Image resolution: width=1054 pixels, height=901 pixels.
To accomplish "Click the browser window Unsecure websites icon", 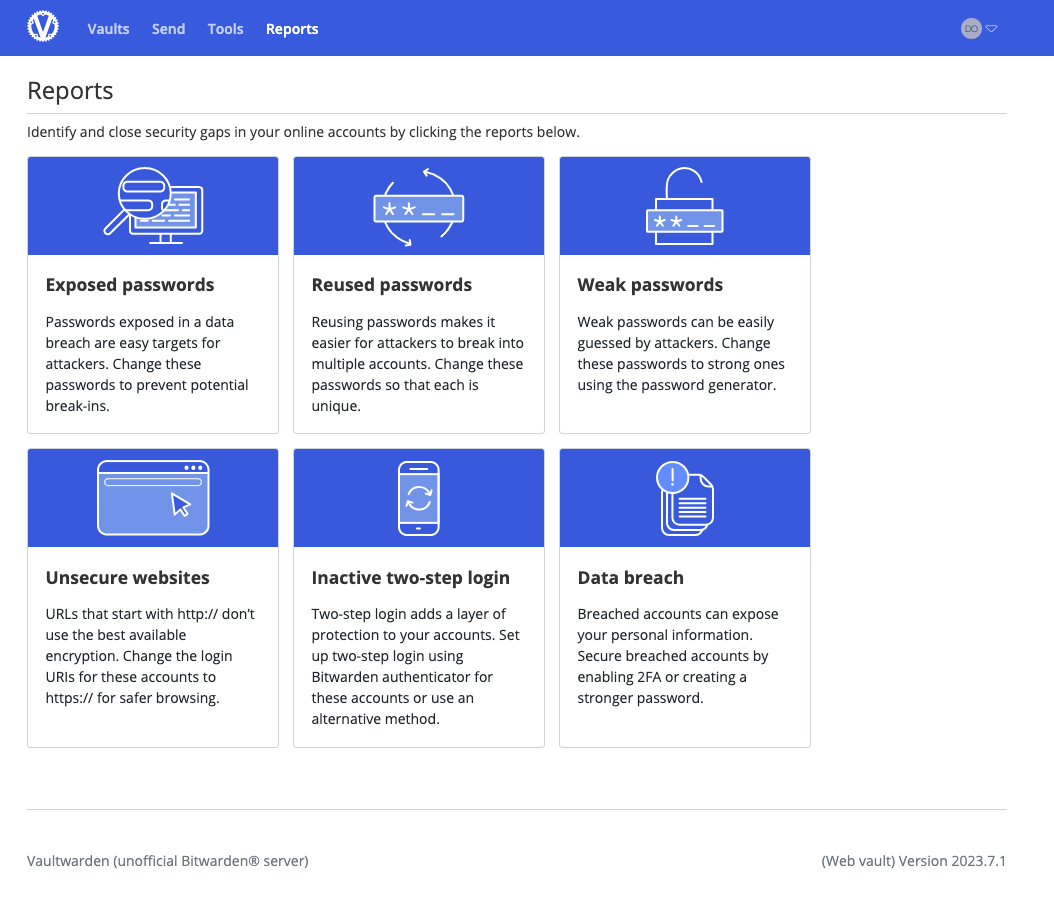I will pos(153,498).
